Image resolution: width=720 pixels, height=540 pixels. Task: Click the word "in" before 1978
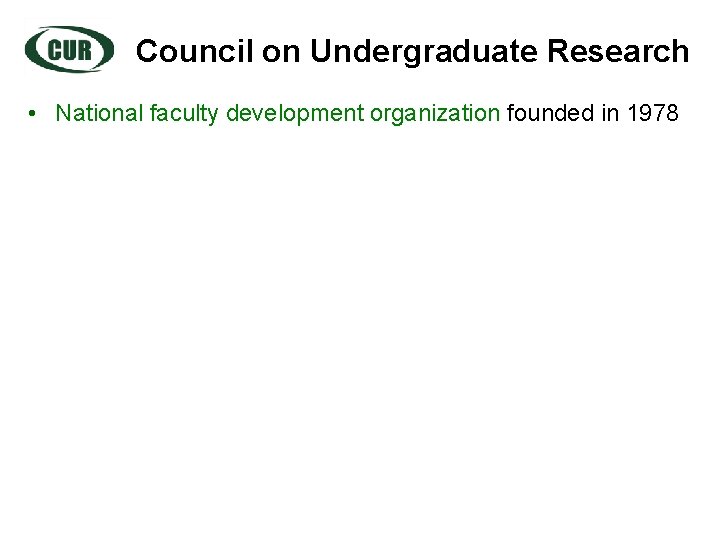(x=610, y=113)
